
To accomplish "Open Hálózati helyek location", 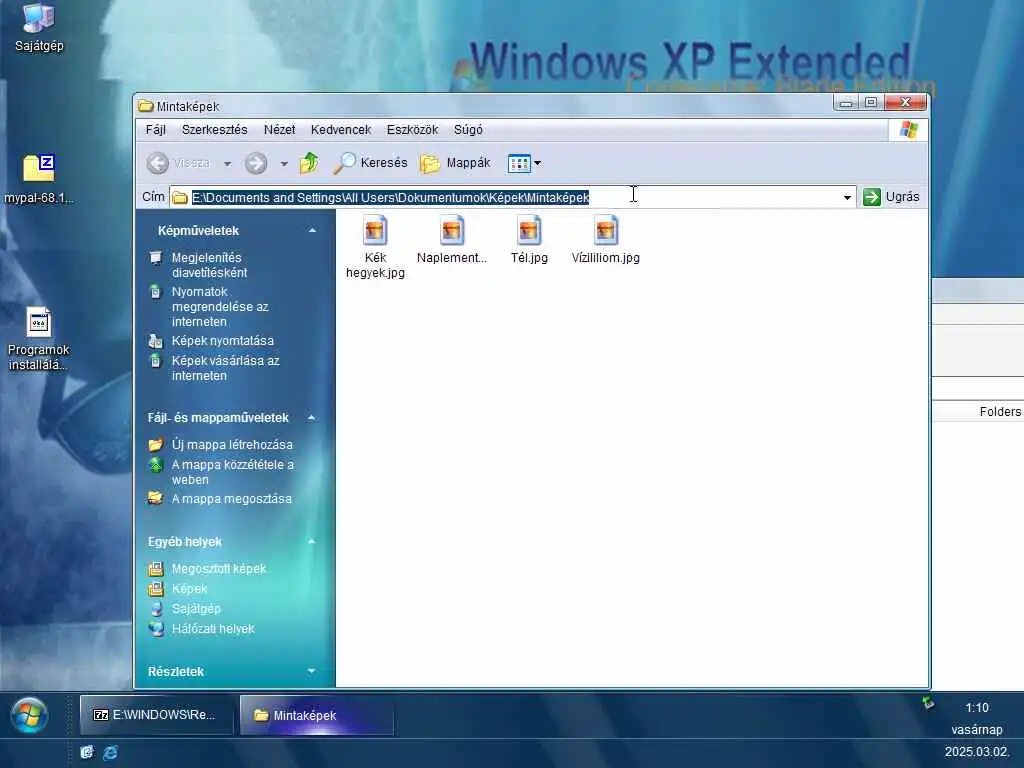I will pos(213,628).
